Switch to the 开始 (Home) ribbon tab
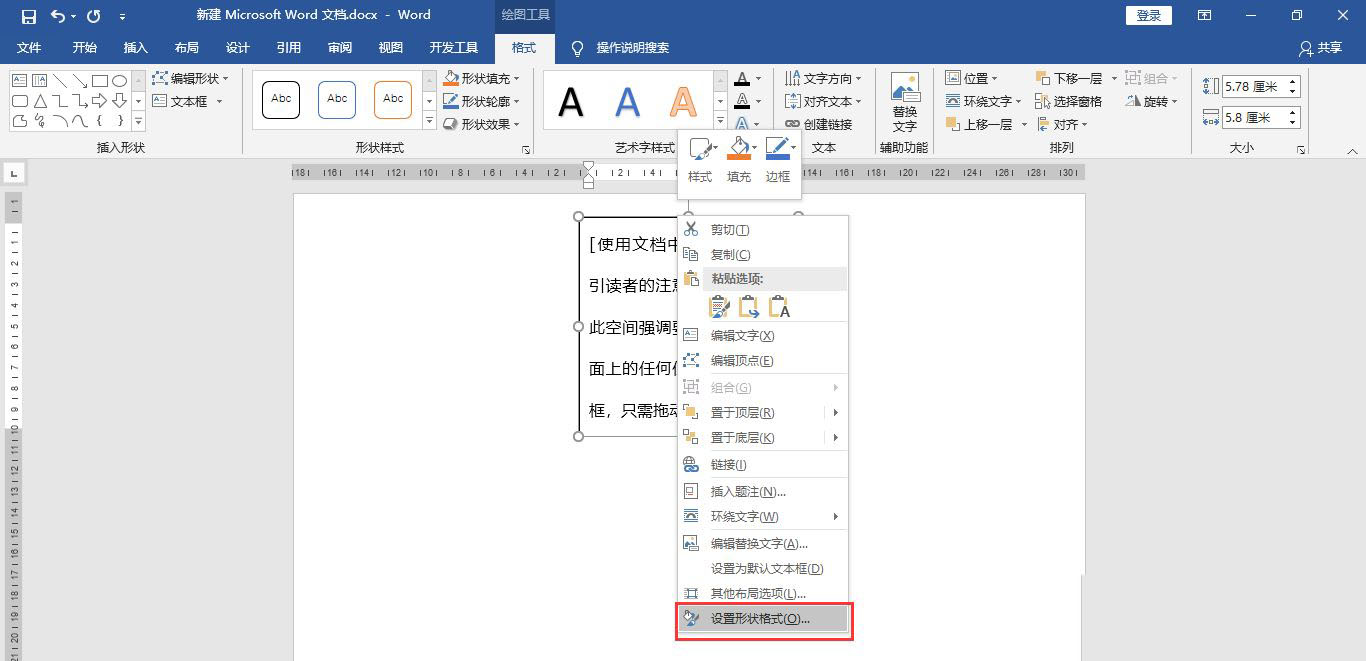 point(84,47)
